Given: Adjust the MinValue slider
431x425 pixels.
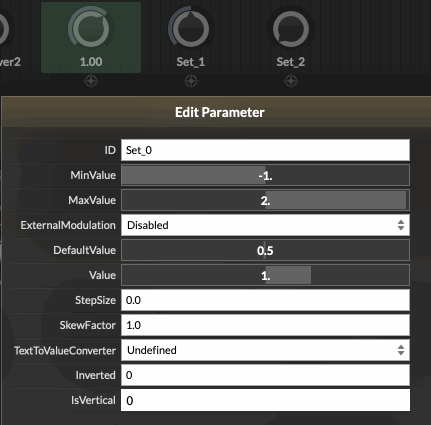Looking at the screenshot, I should [x=265, y=175].
